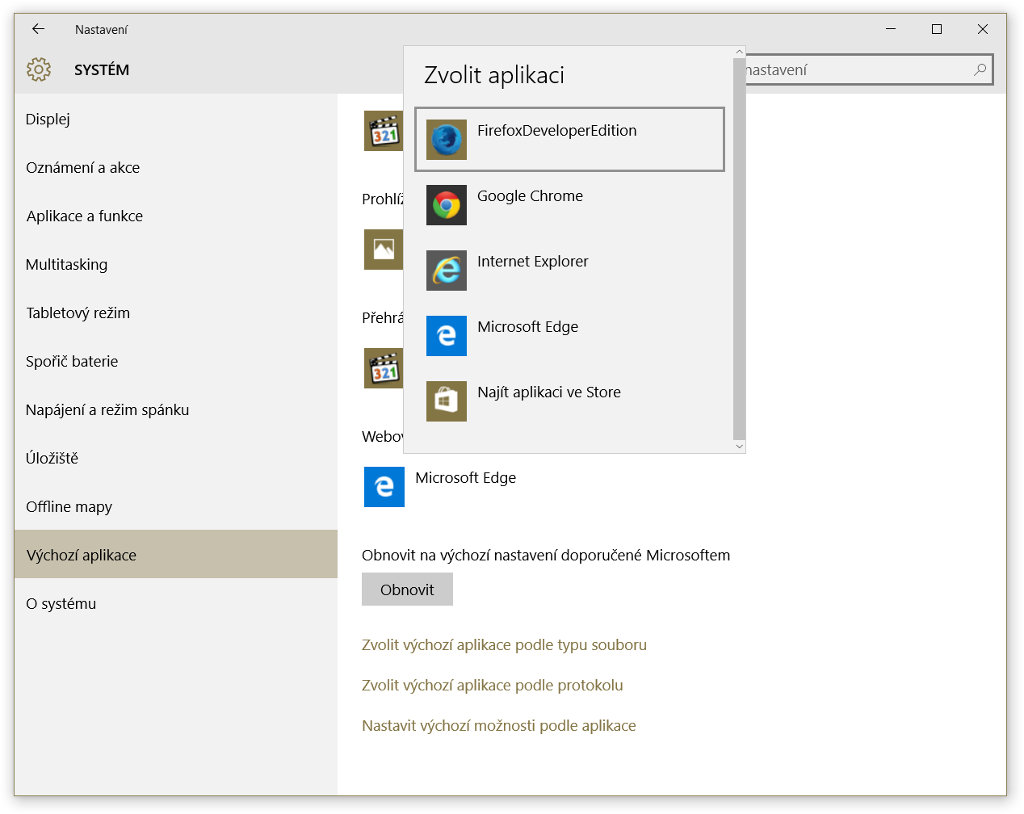Open Oznámení a akce section
1024x814 pixels.
click(176, 167)
